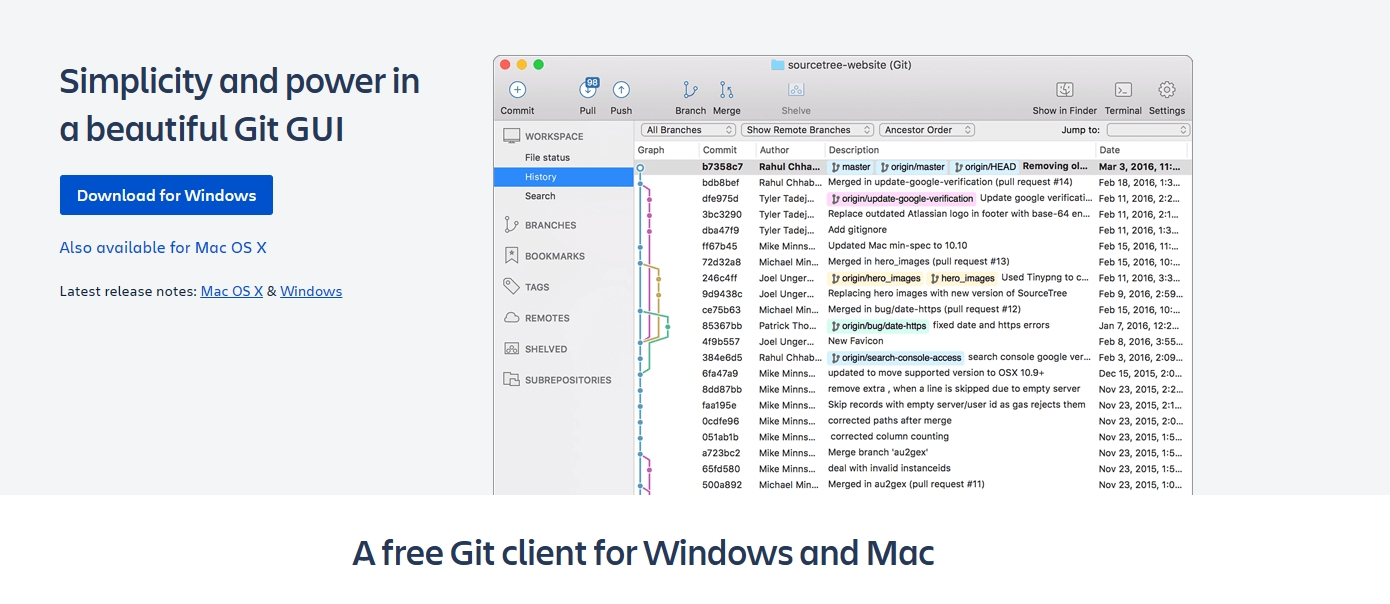
Task: Open the Terminal toolbar icon
Action: 1123,90
